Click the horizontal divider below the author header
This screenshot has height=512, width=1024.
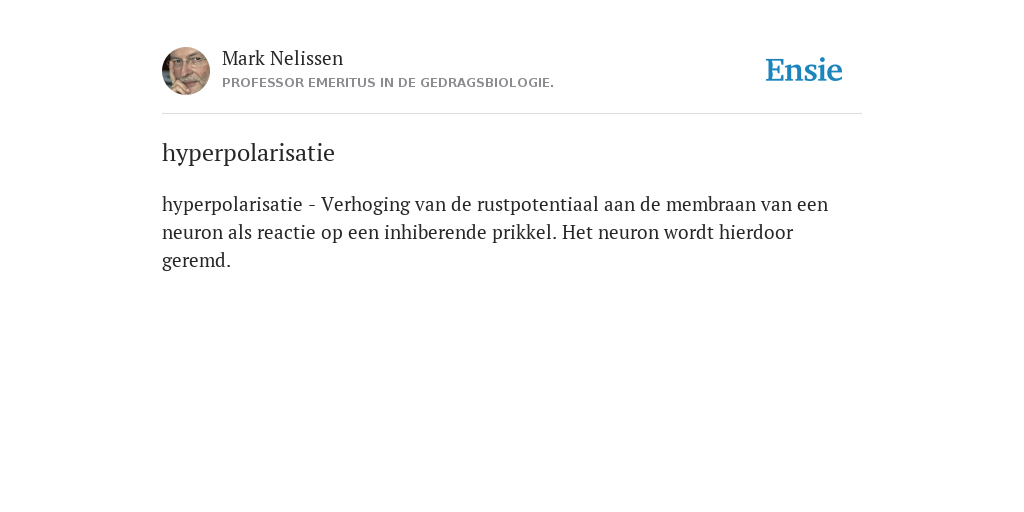pyautogui.click(x=512, y=114)
